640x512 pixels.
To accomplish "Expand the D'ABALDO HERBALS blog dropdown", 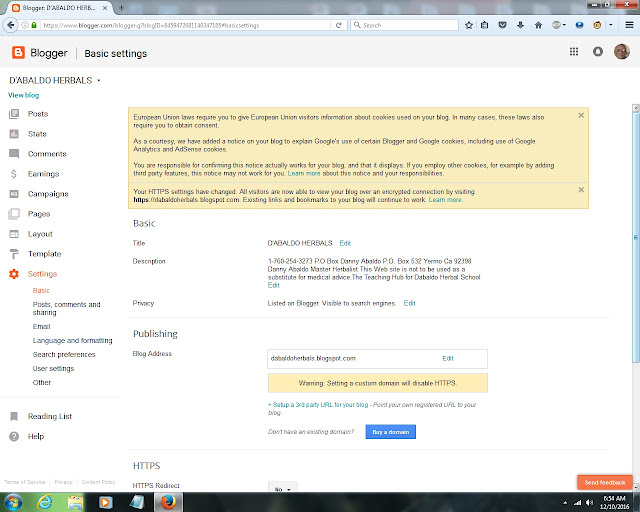I will pyautogui.click(x=98, y=80).
